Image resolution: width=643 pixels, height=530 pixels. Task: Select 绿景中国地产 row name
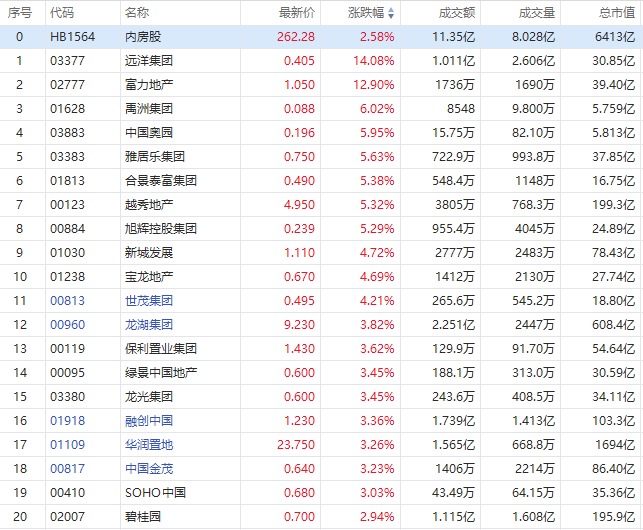point(161,372)
